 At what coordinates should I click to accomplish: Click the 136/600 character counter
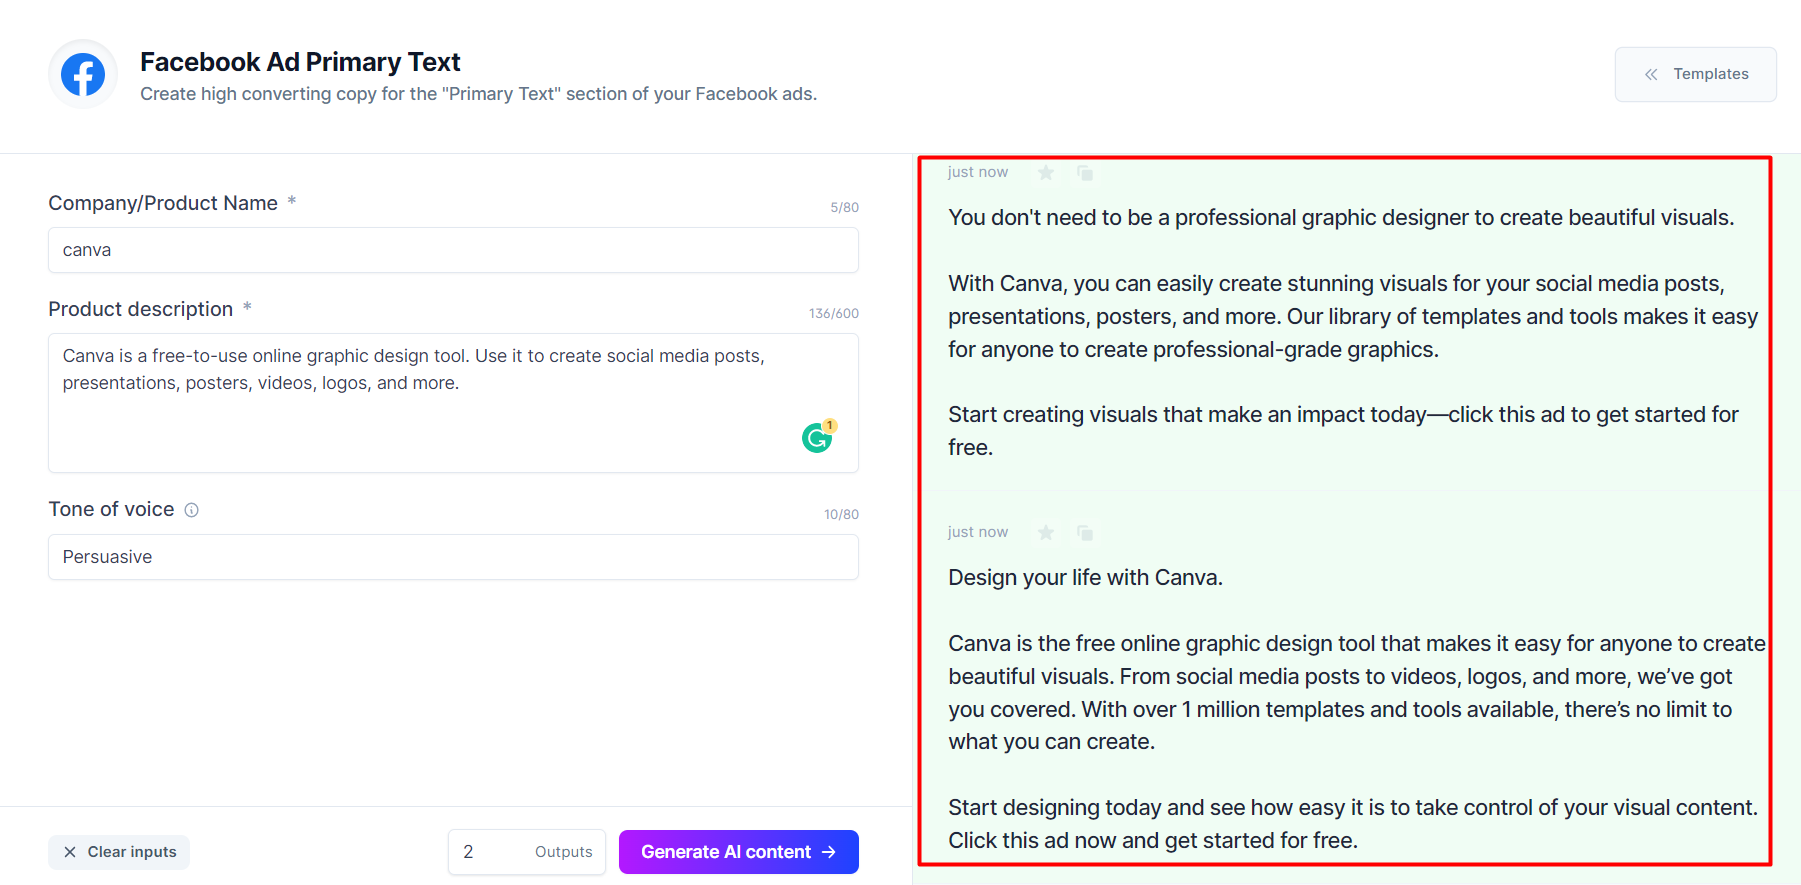pos(833,314)
